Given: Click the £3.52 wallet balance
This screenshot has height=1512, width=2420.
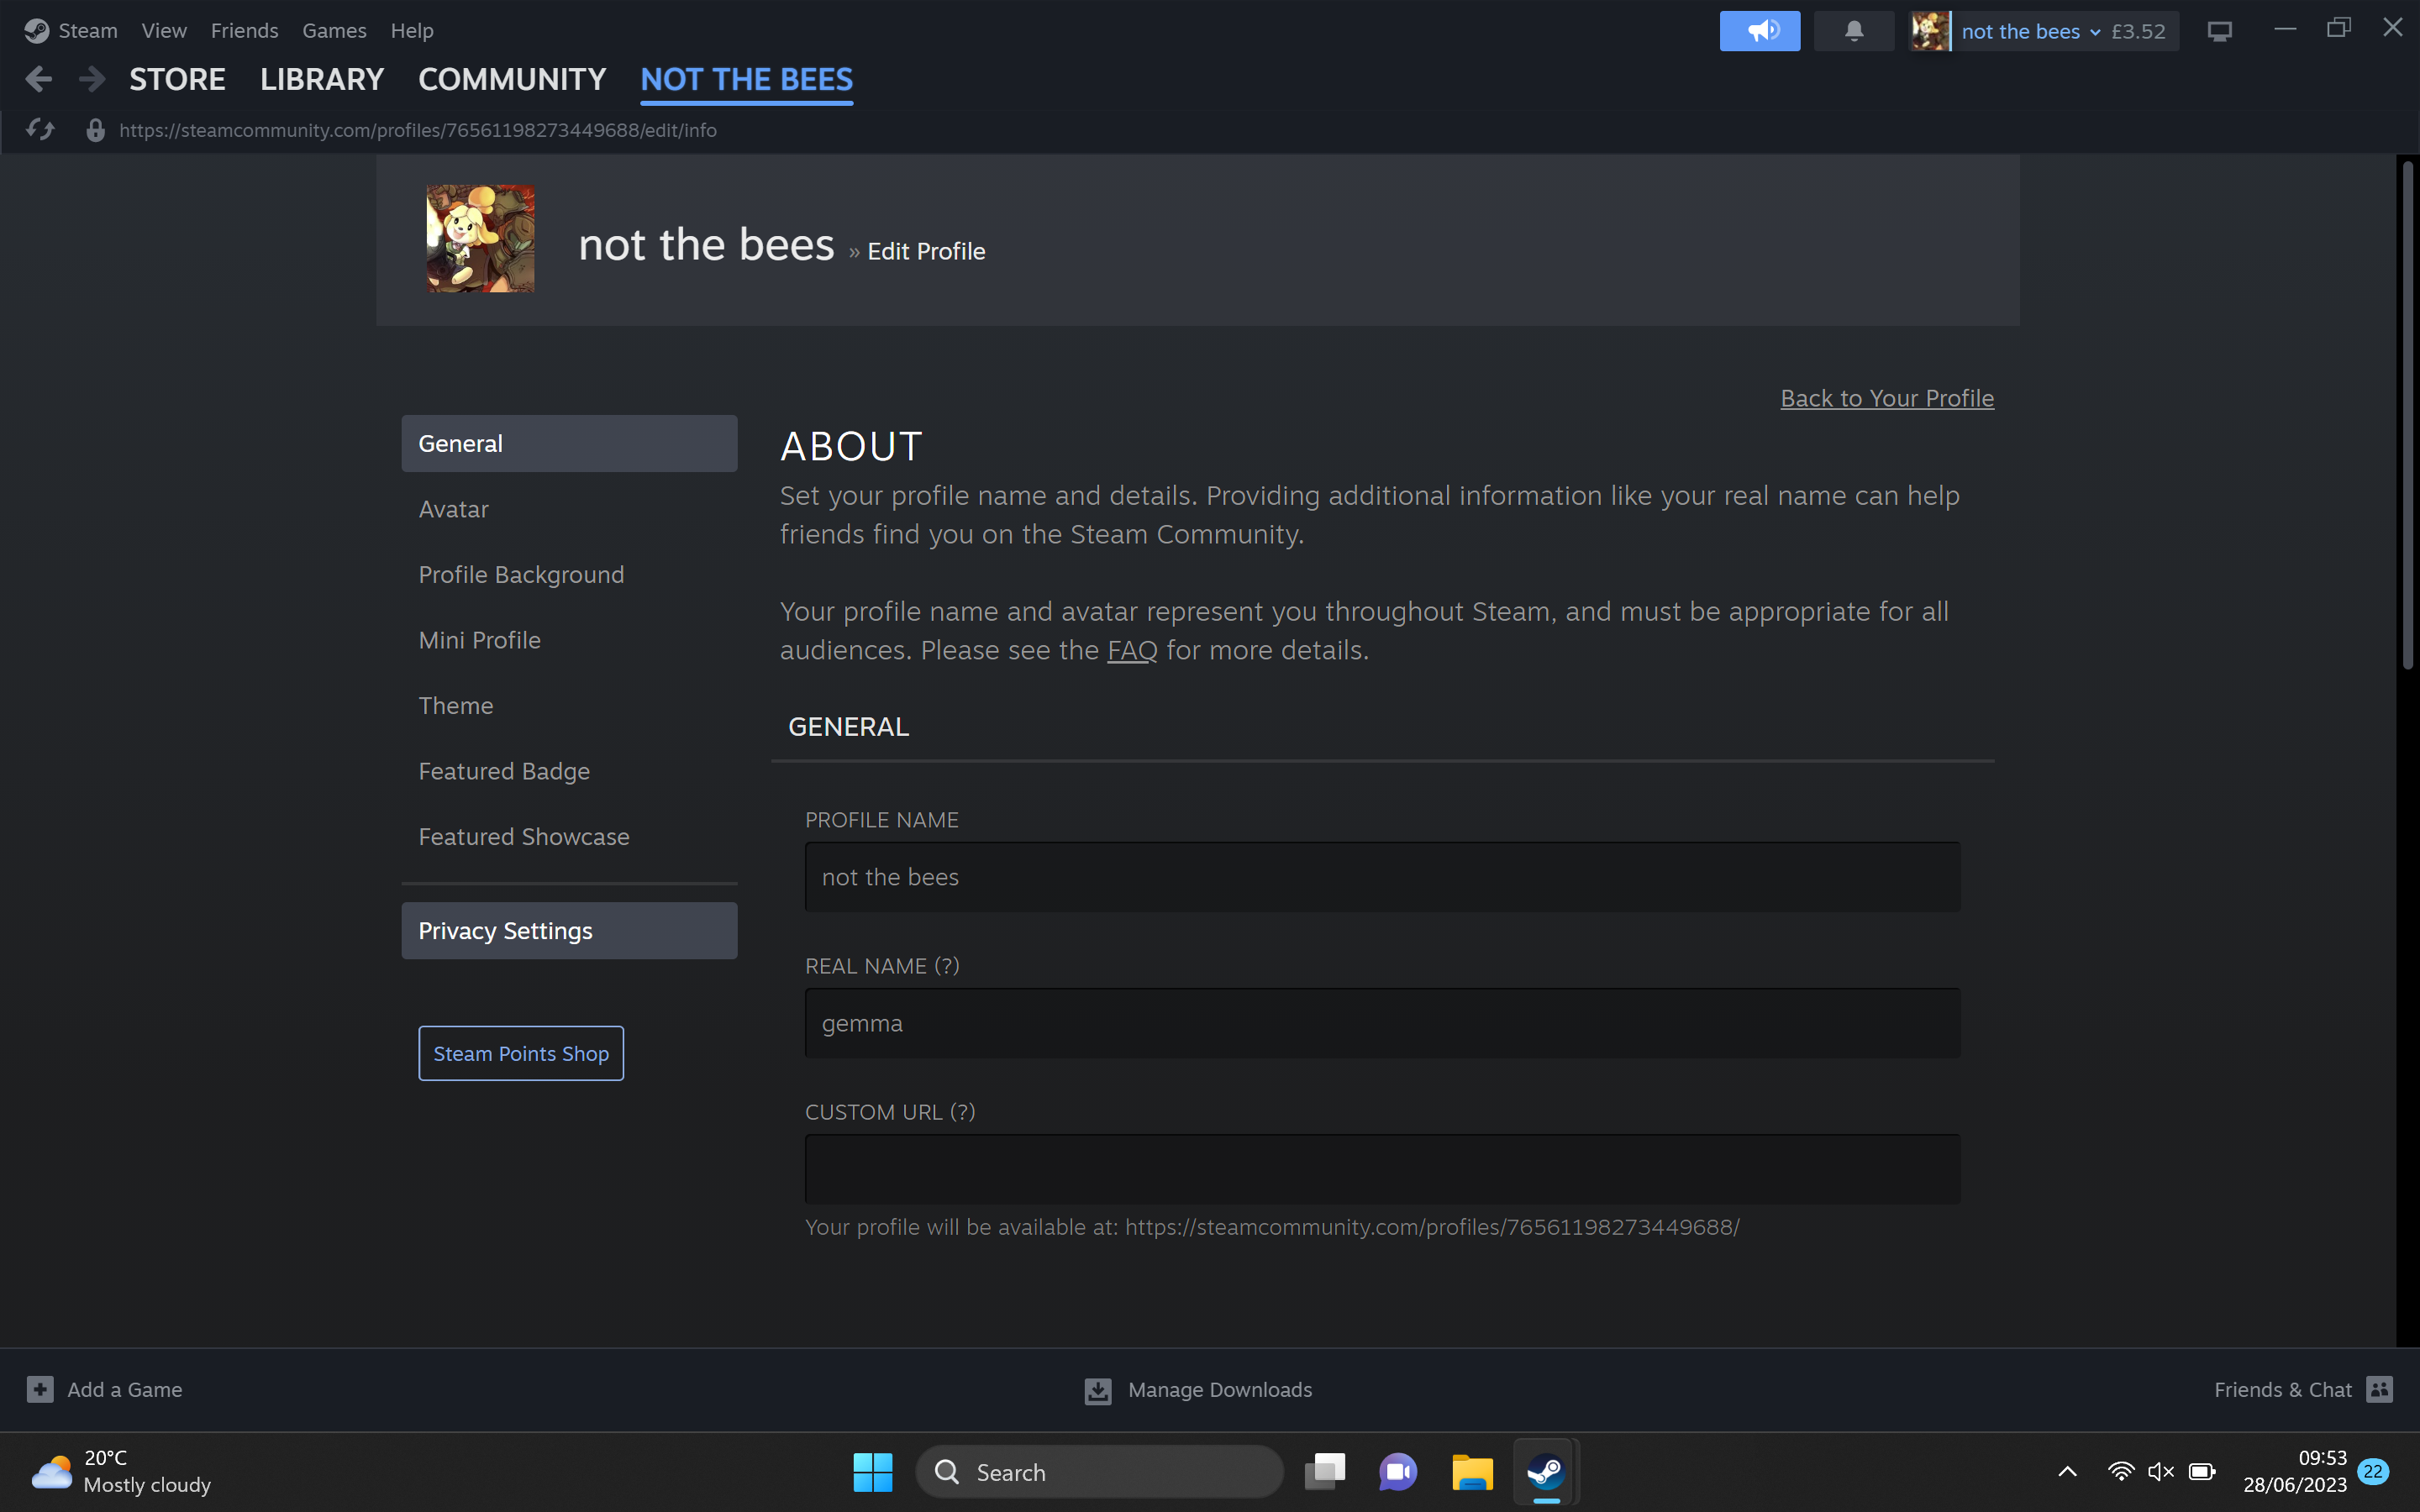Looking at the screenshot, I should tap(2138, 31).
